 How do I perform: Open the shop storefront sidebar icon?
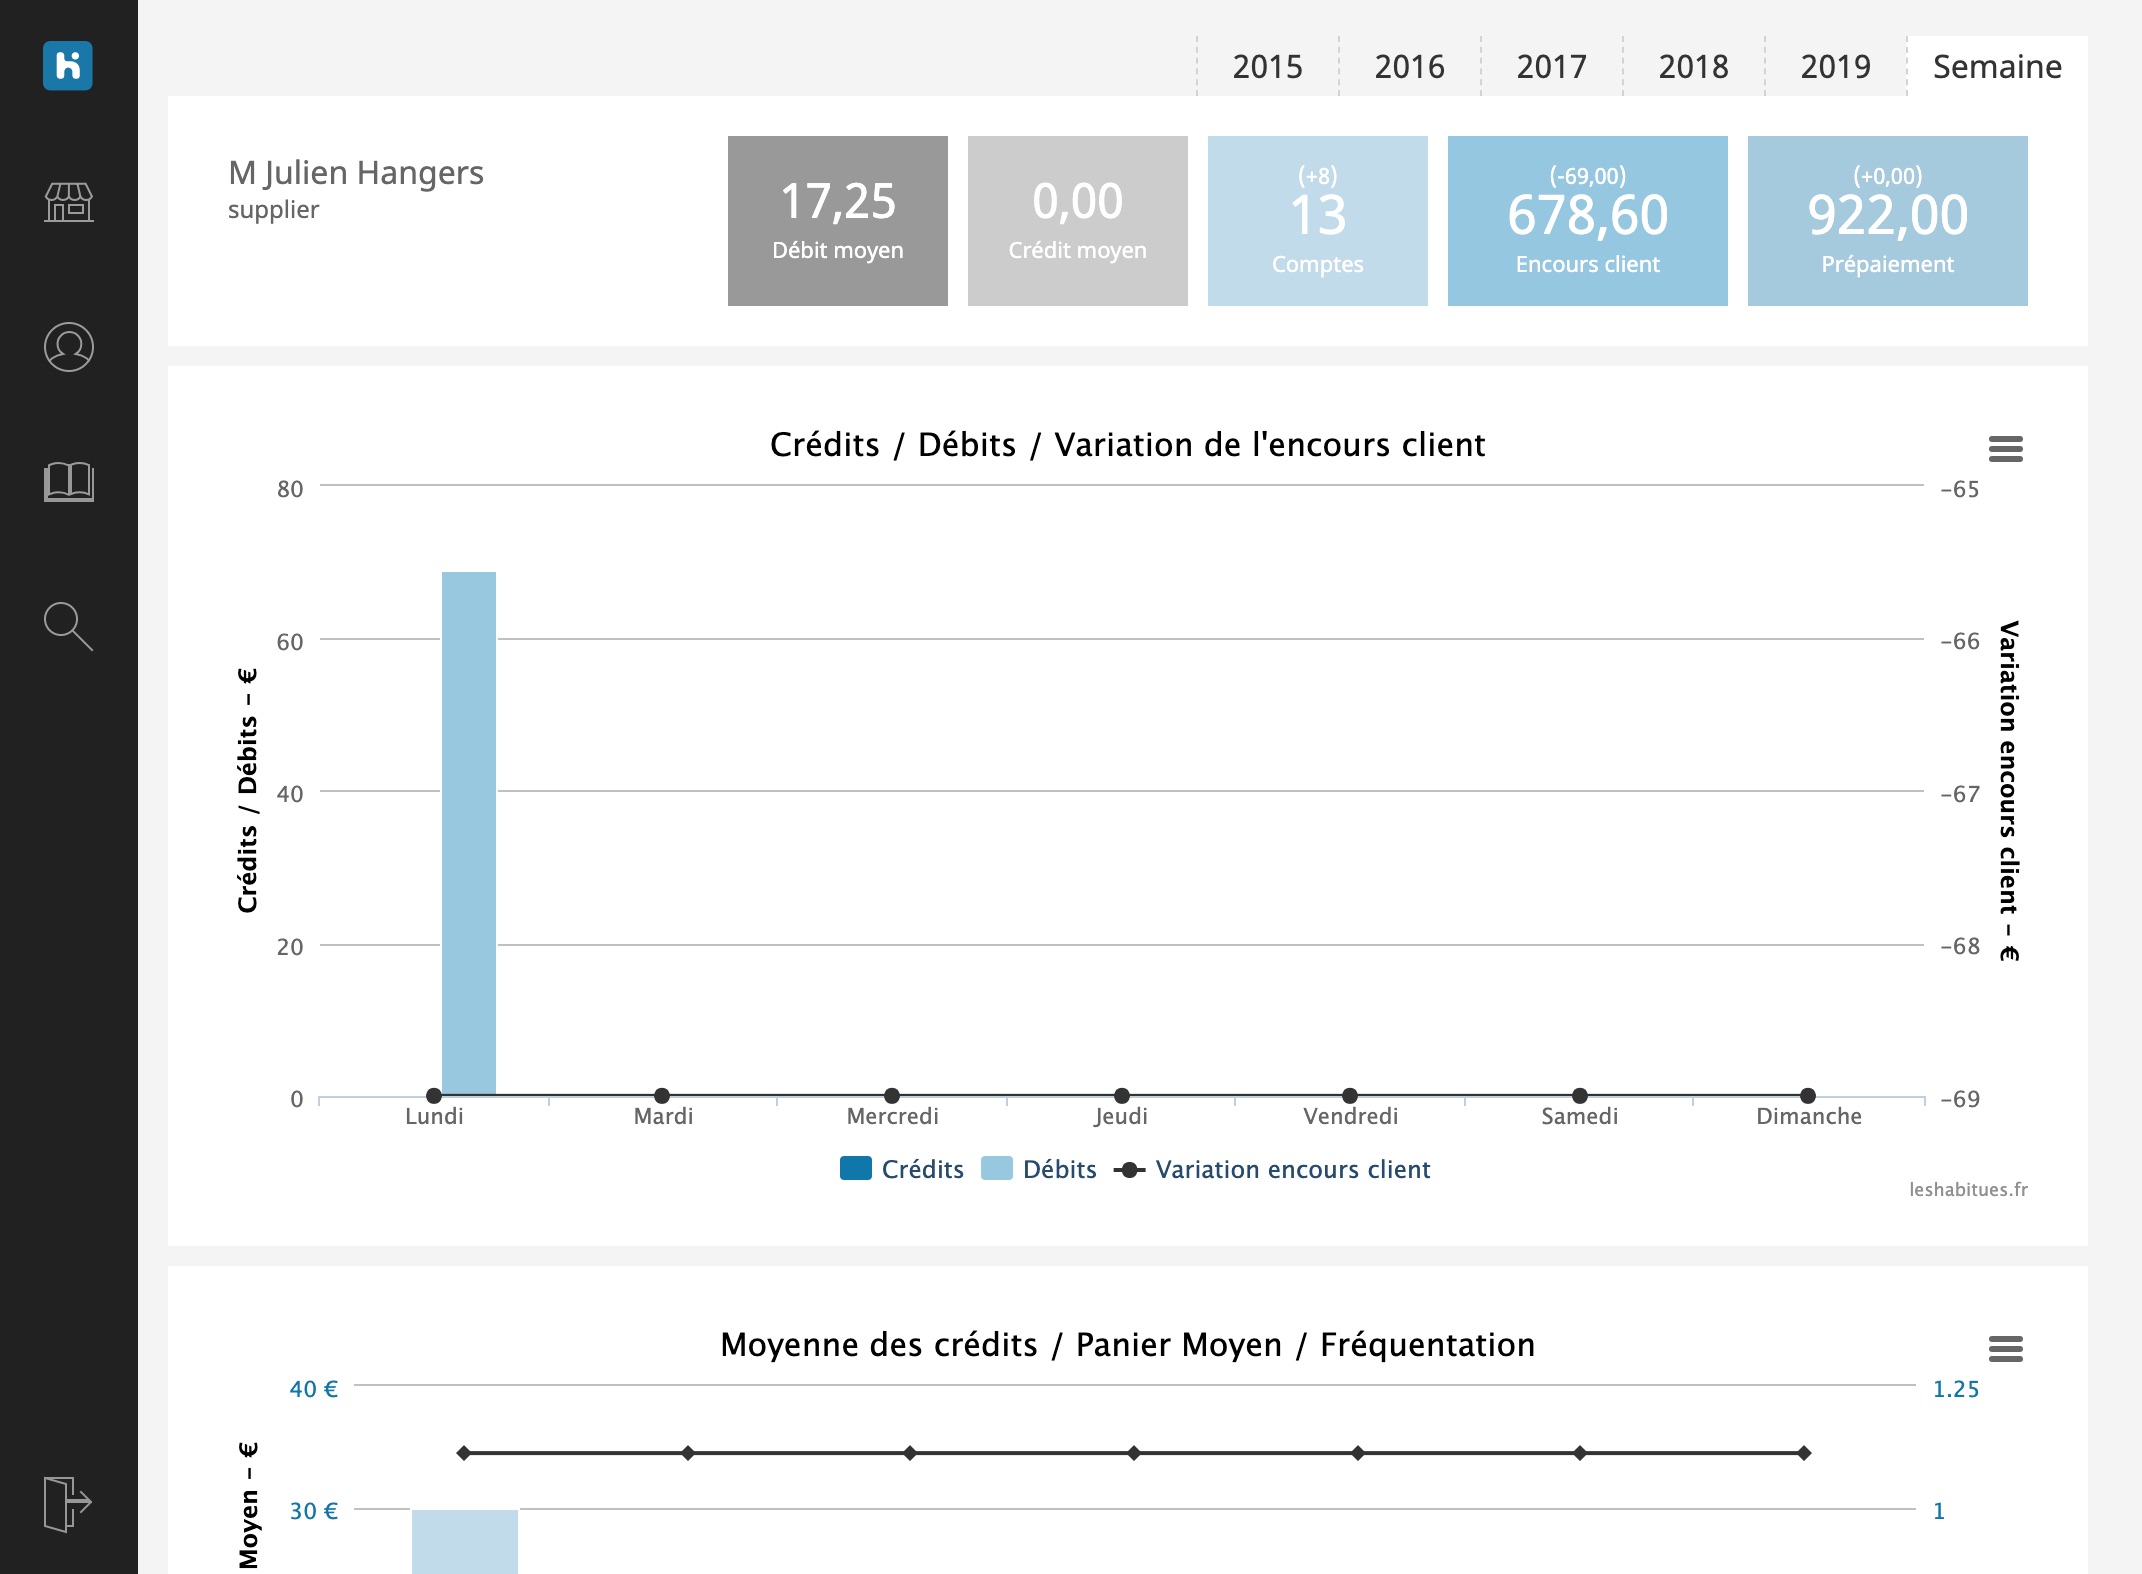coord(69,202)
